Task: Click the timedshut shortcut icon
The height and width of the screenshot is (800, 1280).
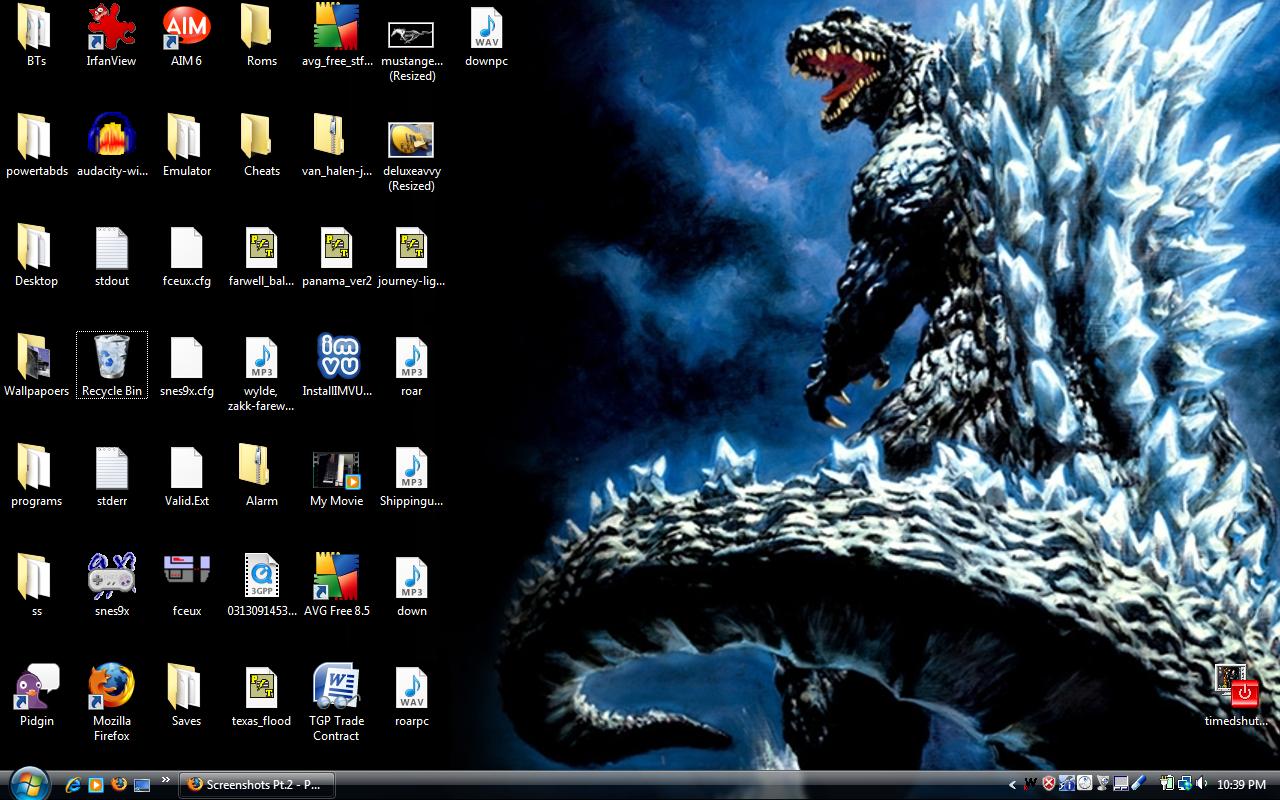Action: click(1236, 687)
